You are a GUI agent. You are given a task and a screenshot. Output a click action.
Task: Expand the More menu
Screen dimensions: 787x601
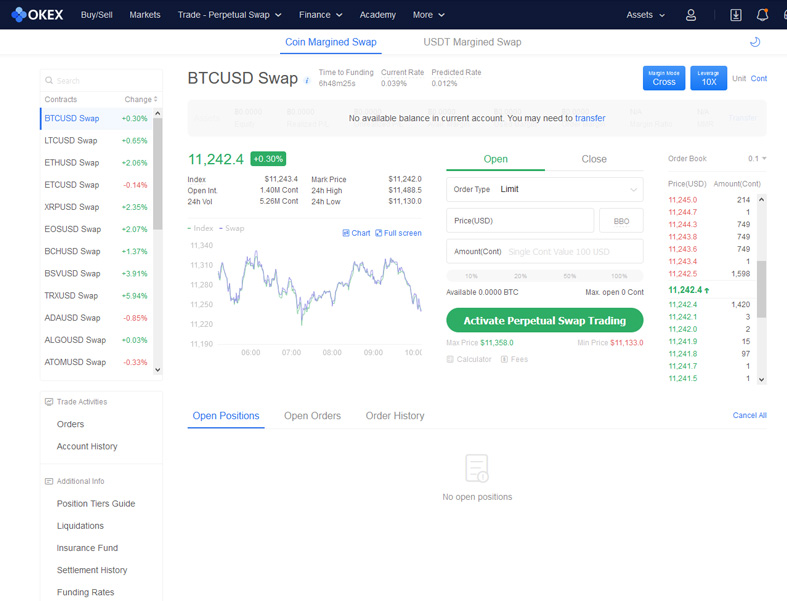[428, 15]
